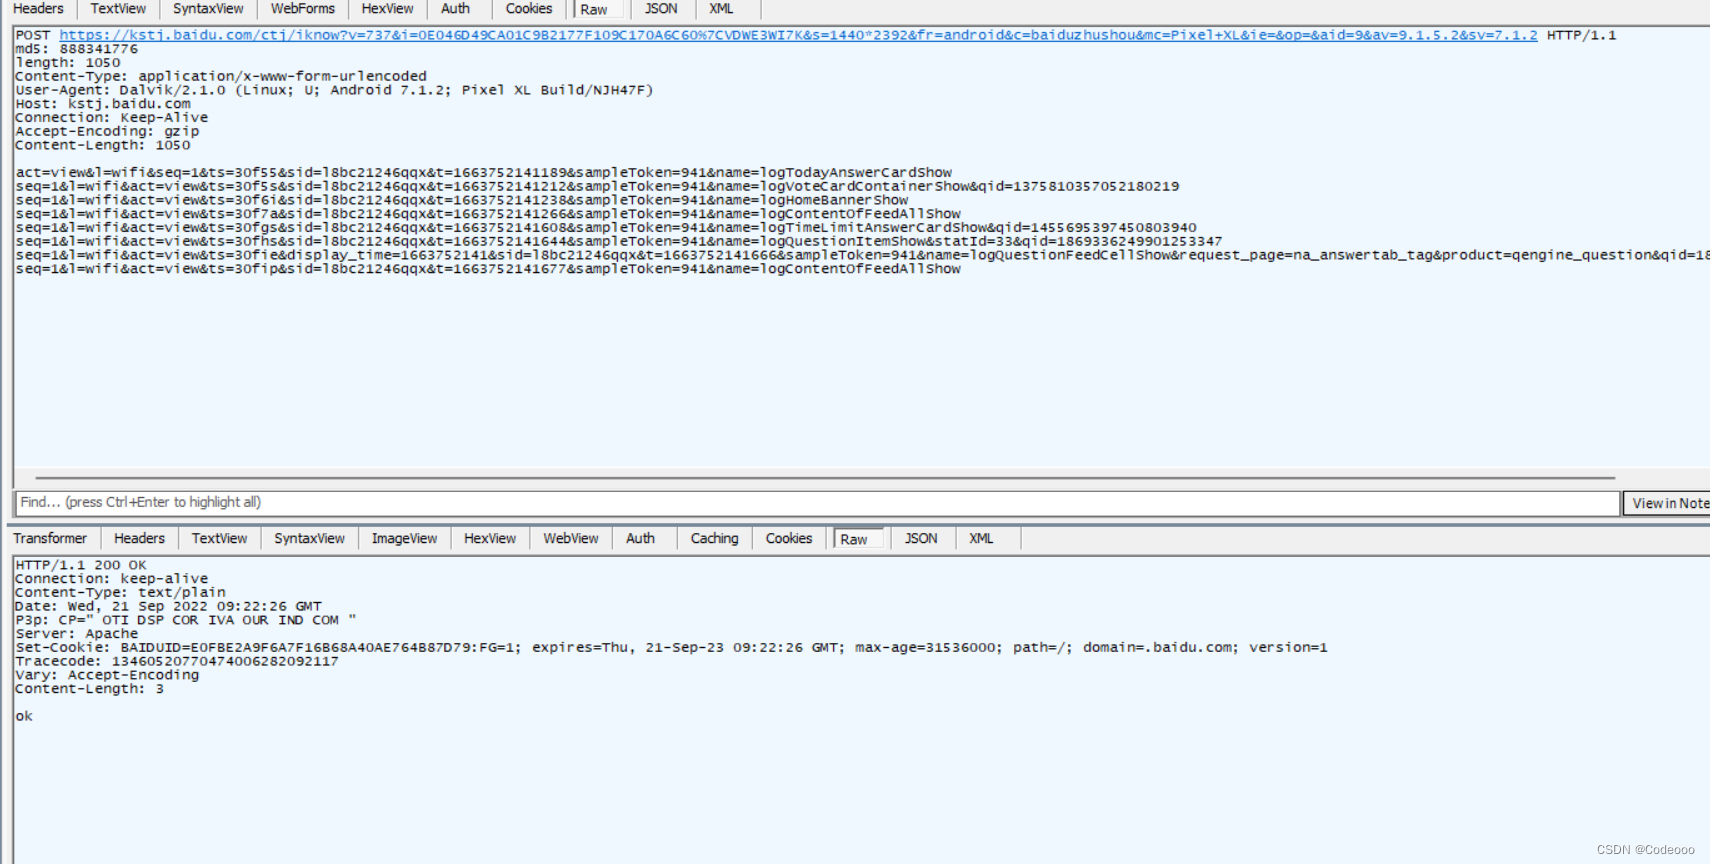The width and height of the screenshot is (1710, 864).
Task: Click the 'Date: Wed, 21 Sep 2022' line
Action: click(x=169, y=607)
